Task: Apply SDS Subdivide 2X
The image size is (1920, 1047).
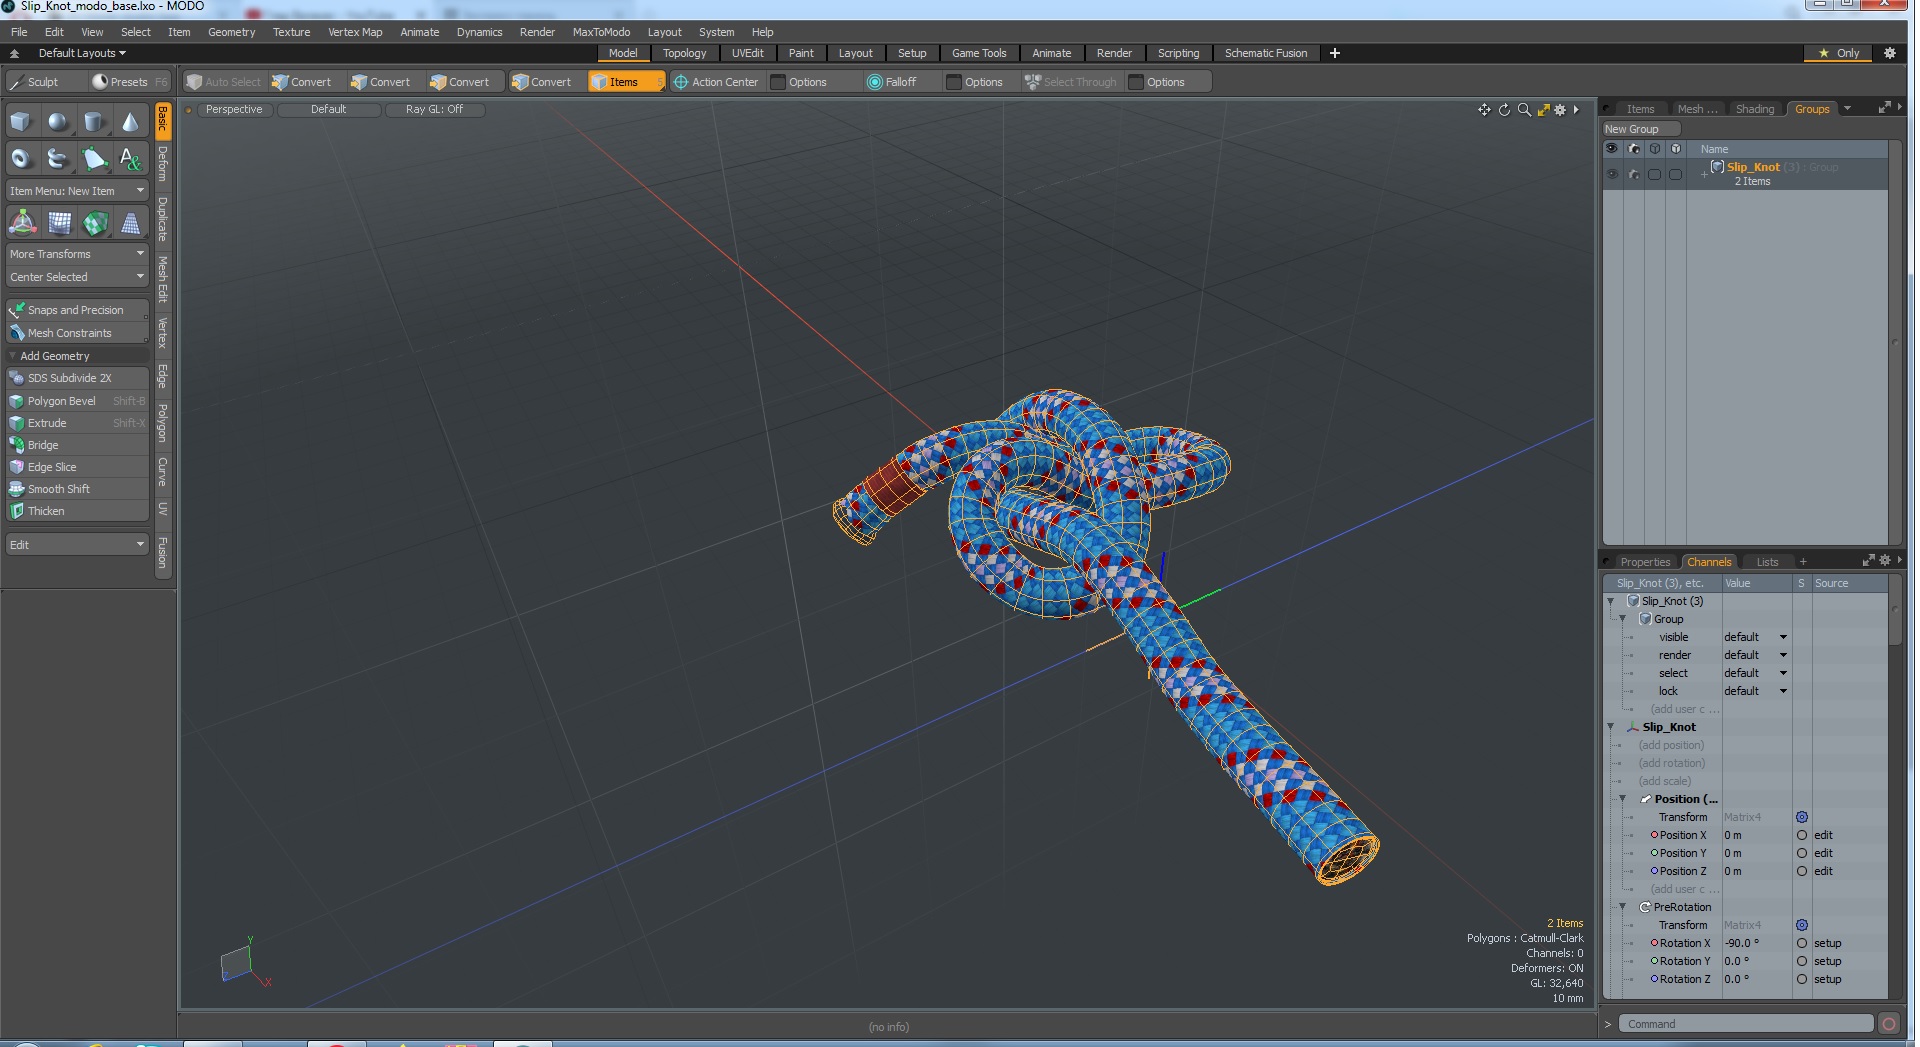Action: pyautogui.click(x=77, y=378)
